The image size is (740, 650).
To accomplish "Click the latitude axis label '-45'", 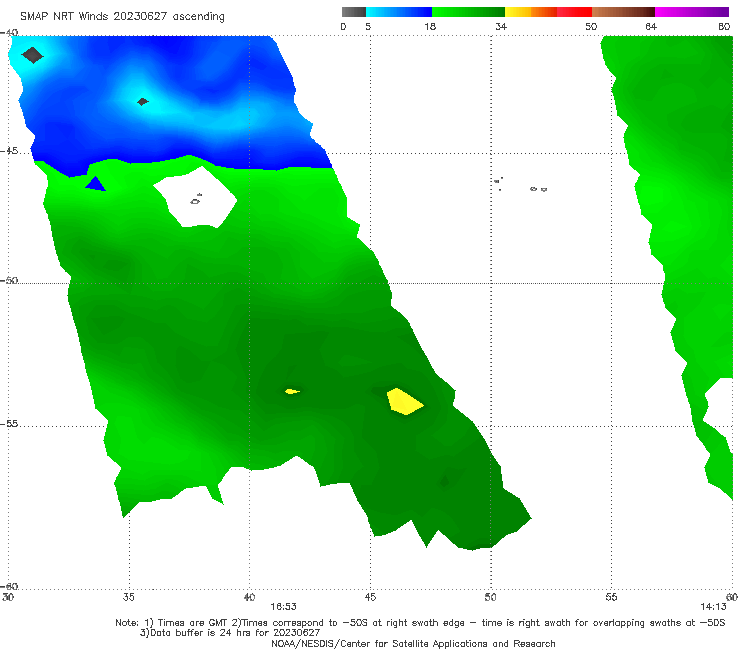I will (x=9, y=151).
